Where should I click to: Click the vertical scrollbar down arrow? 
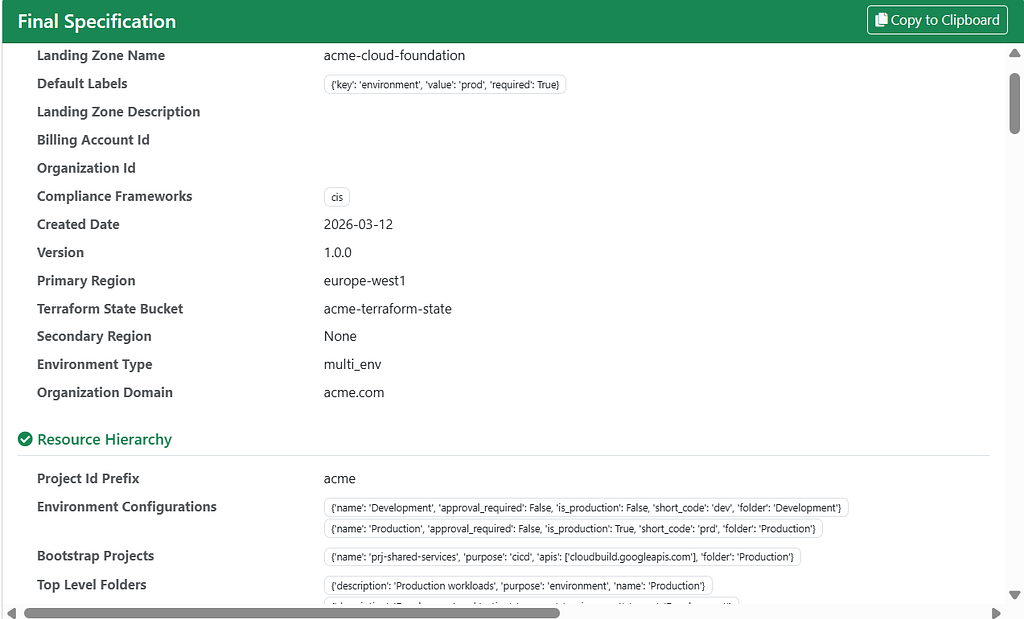[x=1014, y=595]
